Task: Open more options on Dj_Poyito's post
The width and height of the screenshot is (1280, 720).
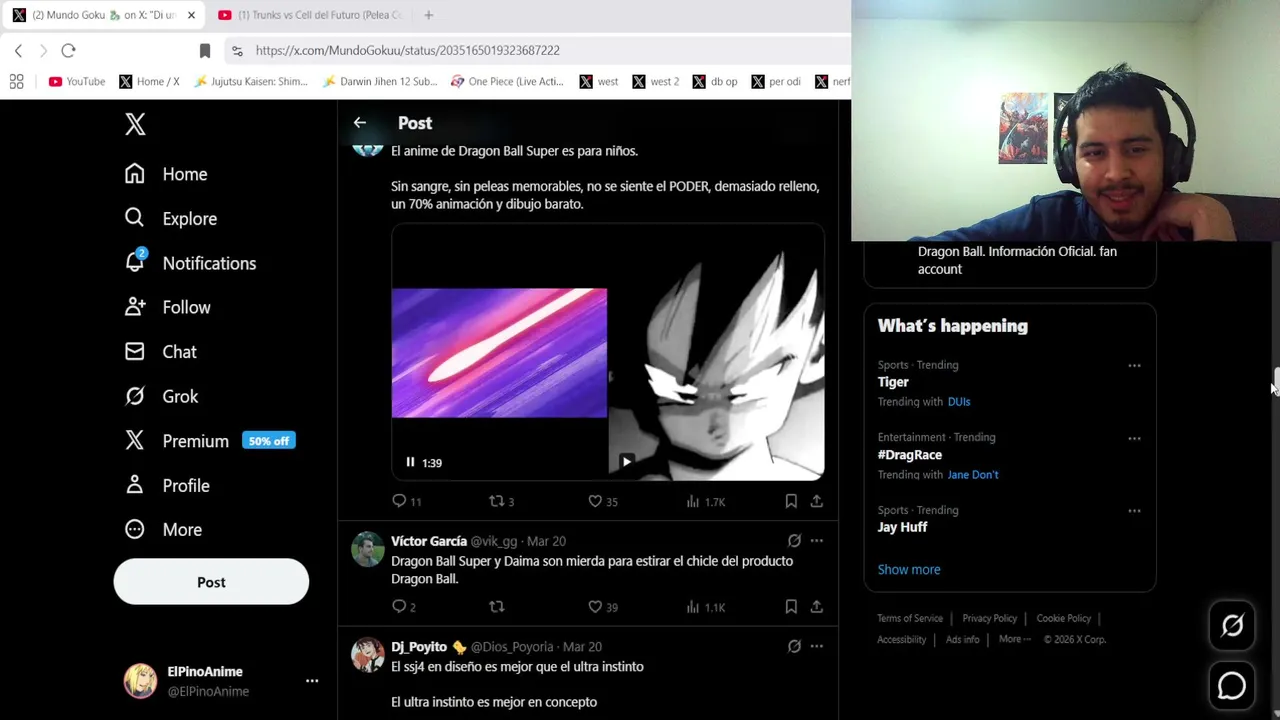Action: 816,647
